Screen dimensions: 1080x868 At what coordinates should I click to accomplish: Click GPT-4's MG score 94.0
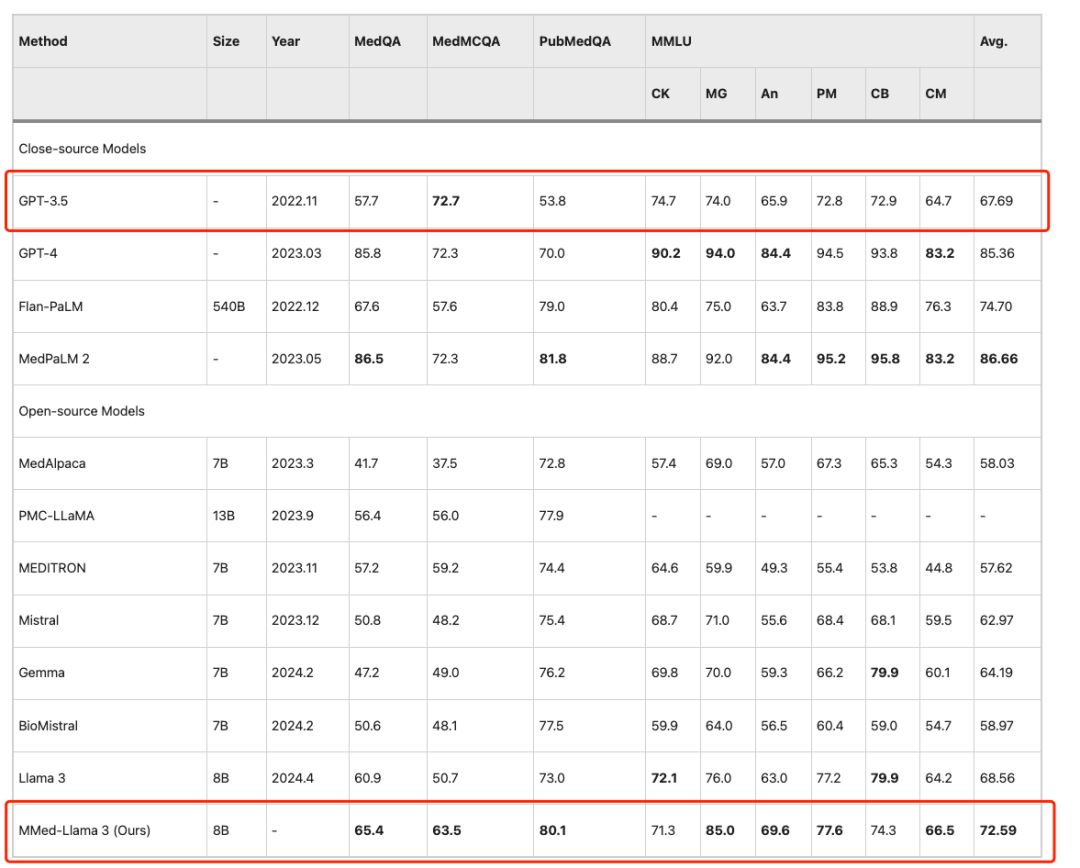[x=720, y=254]
